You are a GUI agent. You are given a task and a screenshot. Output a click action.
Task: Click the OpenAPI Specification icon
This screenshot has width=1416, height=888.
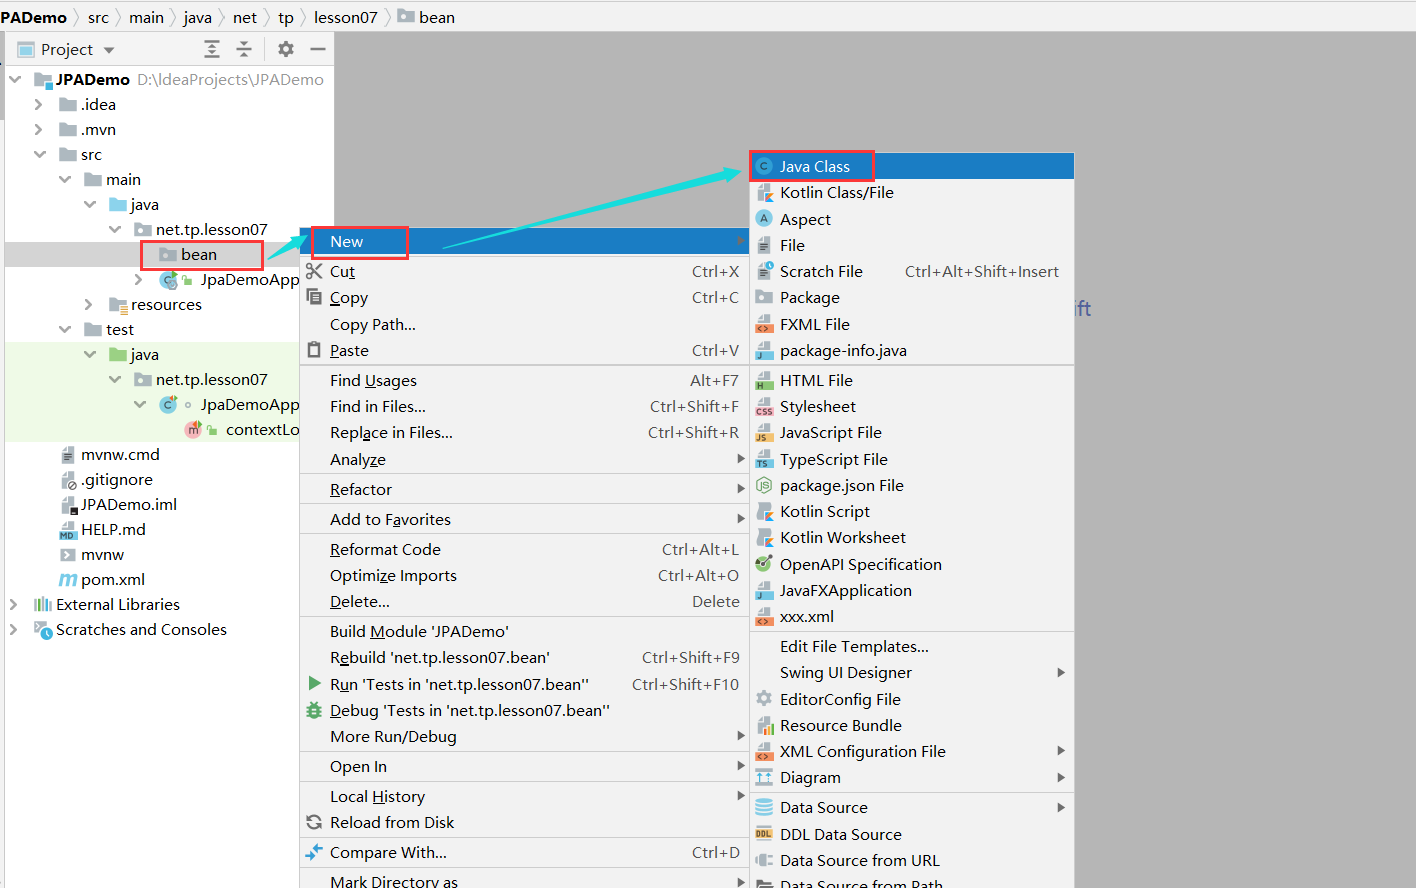coord(765,564)
